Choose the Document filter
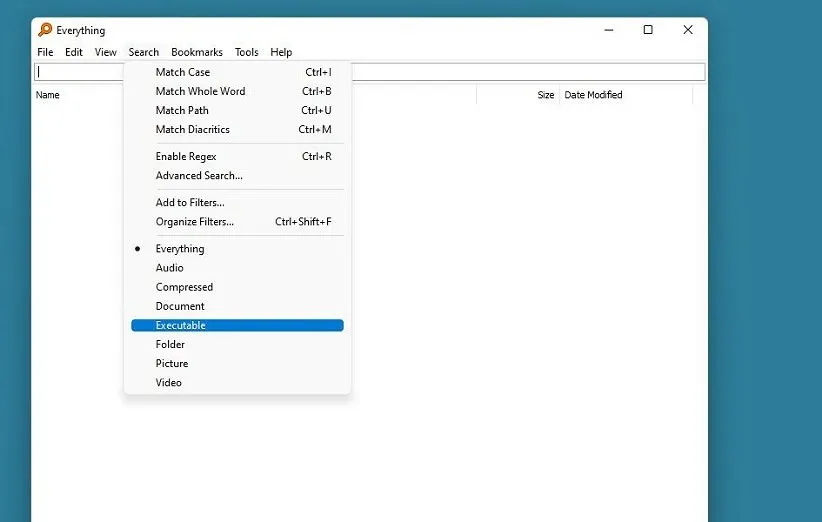Viewport: 822px width, 522px height. (x=180, y=306)
